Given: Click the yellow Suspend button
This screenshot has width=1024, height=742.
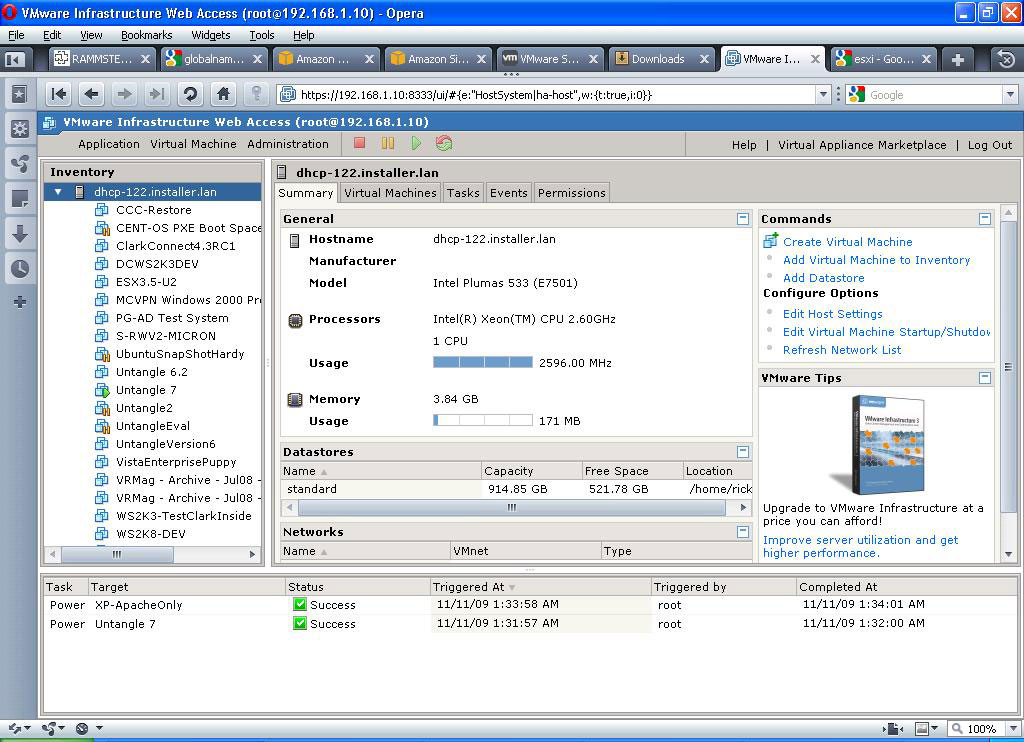Looking at the screenshot, I should (388, 143).
